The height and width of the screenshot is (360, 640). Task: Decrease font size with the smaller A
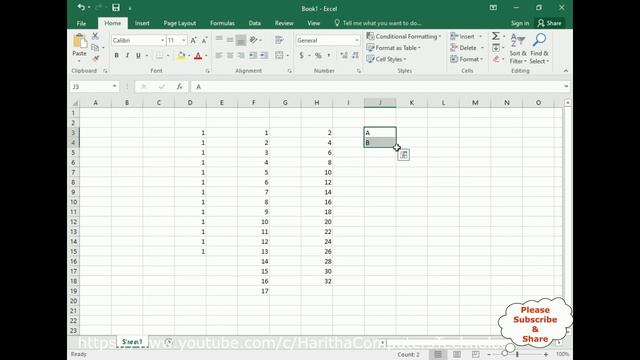coord(204,40)
